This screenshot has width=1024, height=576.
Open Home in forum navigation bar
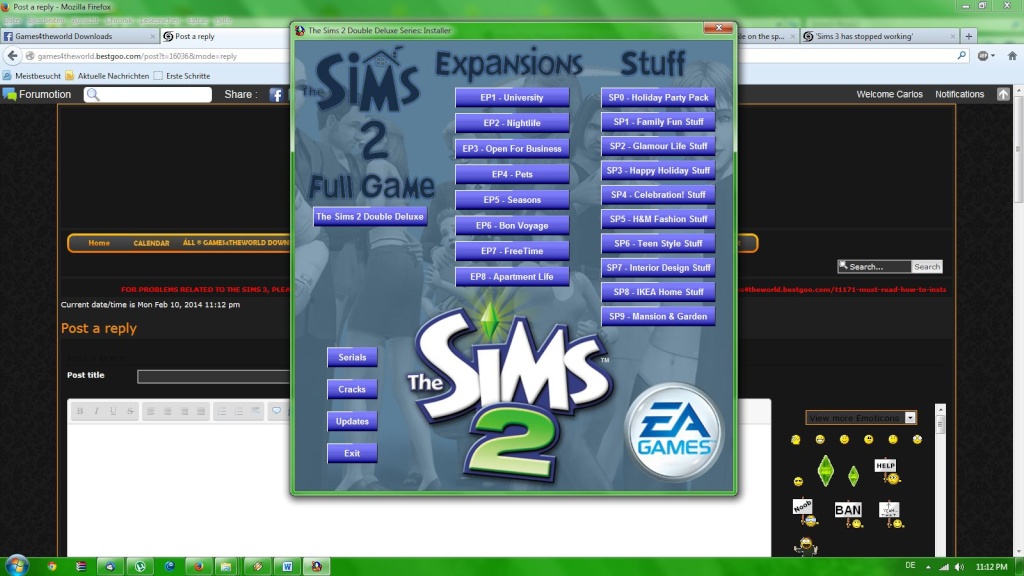(99, 243)
